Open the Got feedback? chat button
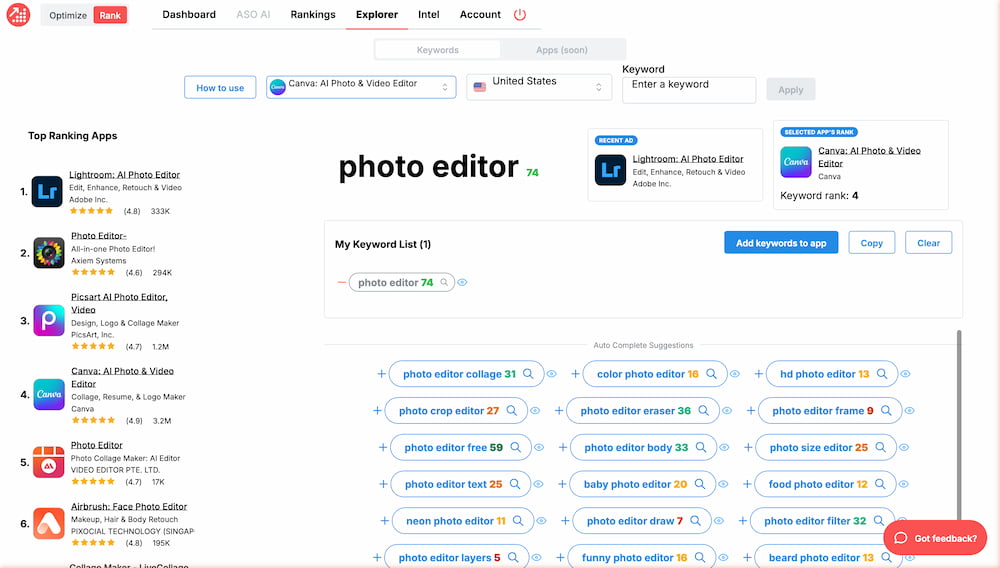The image size is (1000, 568). coord(935,538)
